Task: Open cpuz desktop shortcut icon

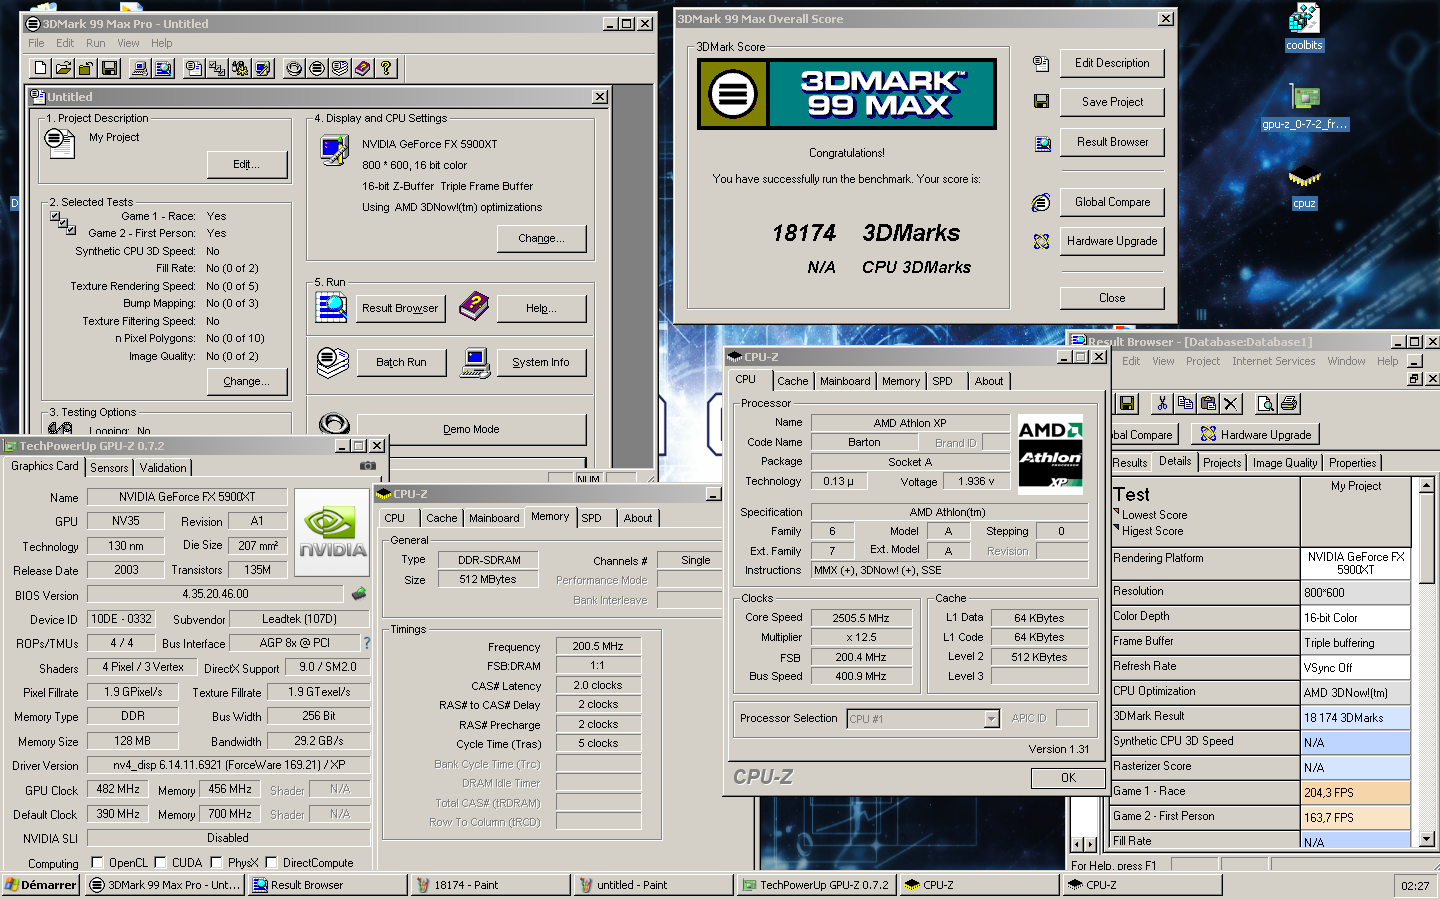Action: pyautogui.click(x=1304, y=187)
